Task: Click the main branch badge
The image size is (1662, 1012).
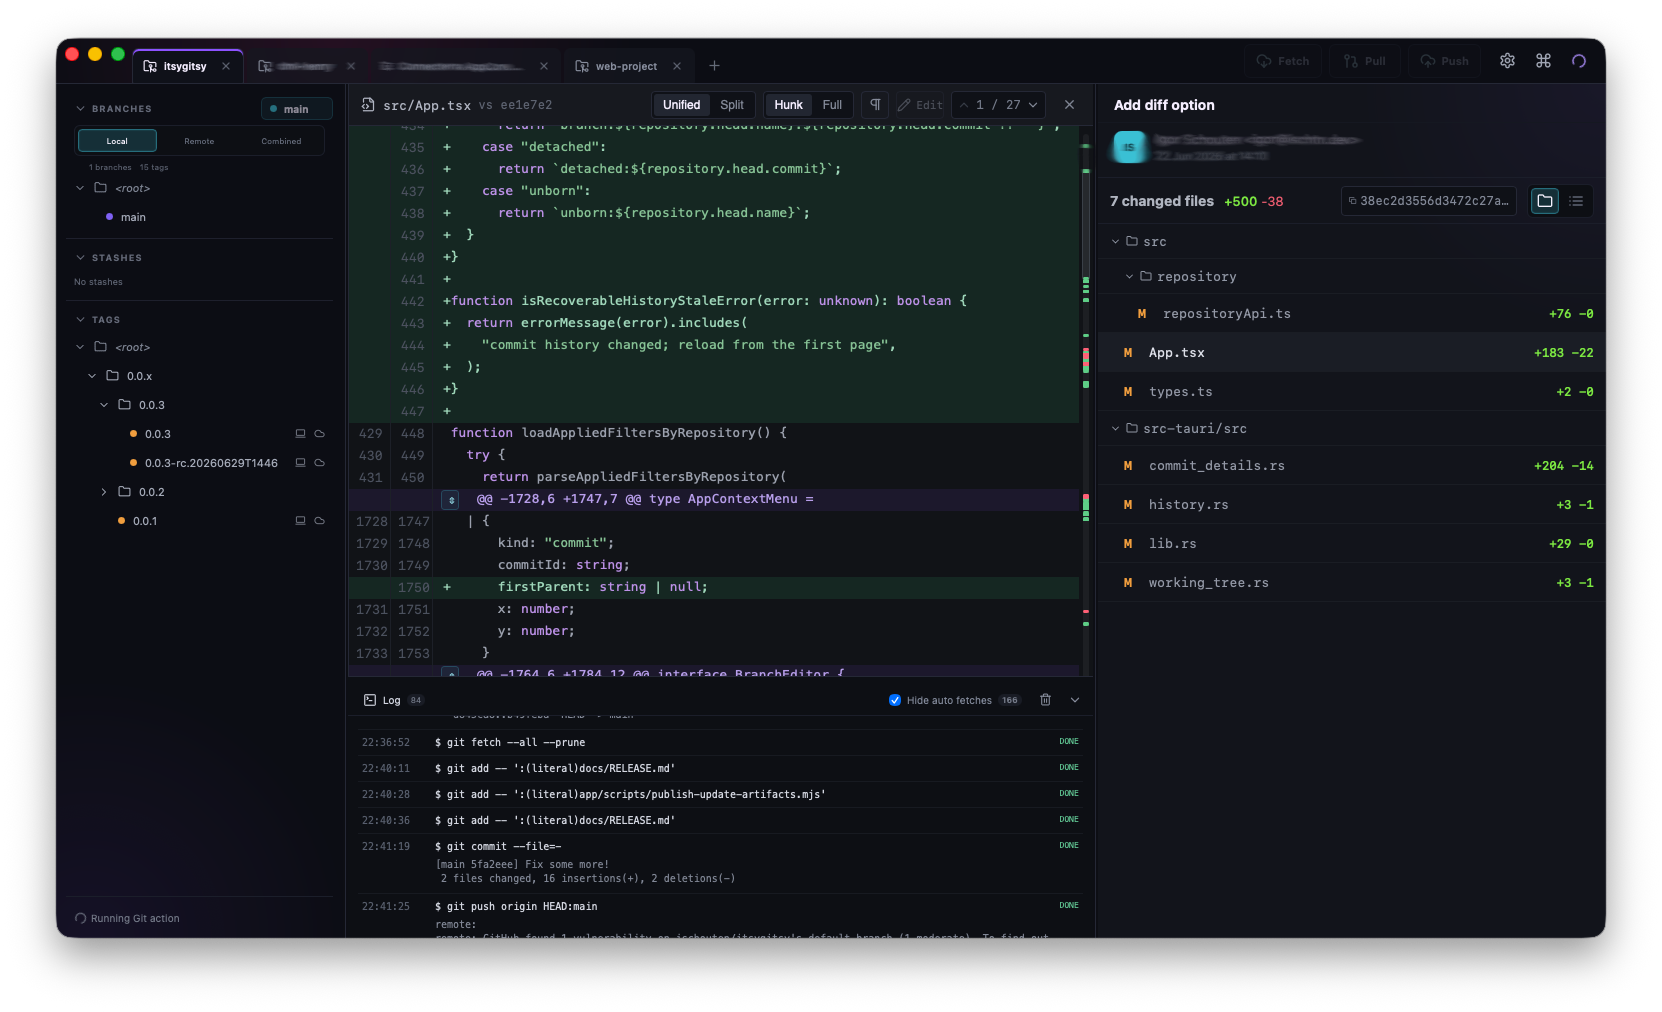Action: [x=296, y=109]
